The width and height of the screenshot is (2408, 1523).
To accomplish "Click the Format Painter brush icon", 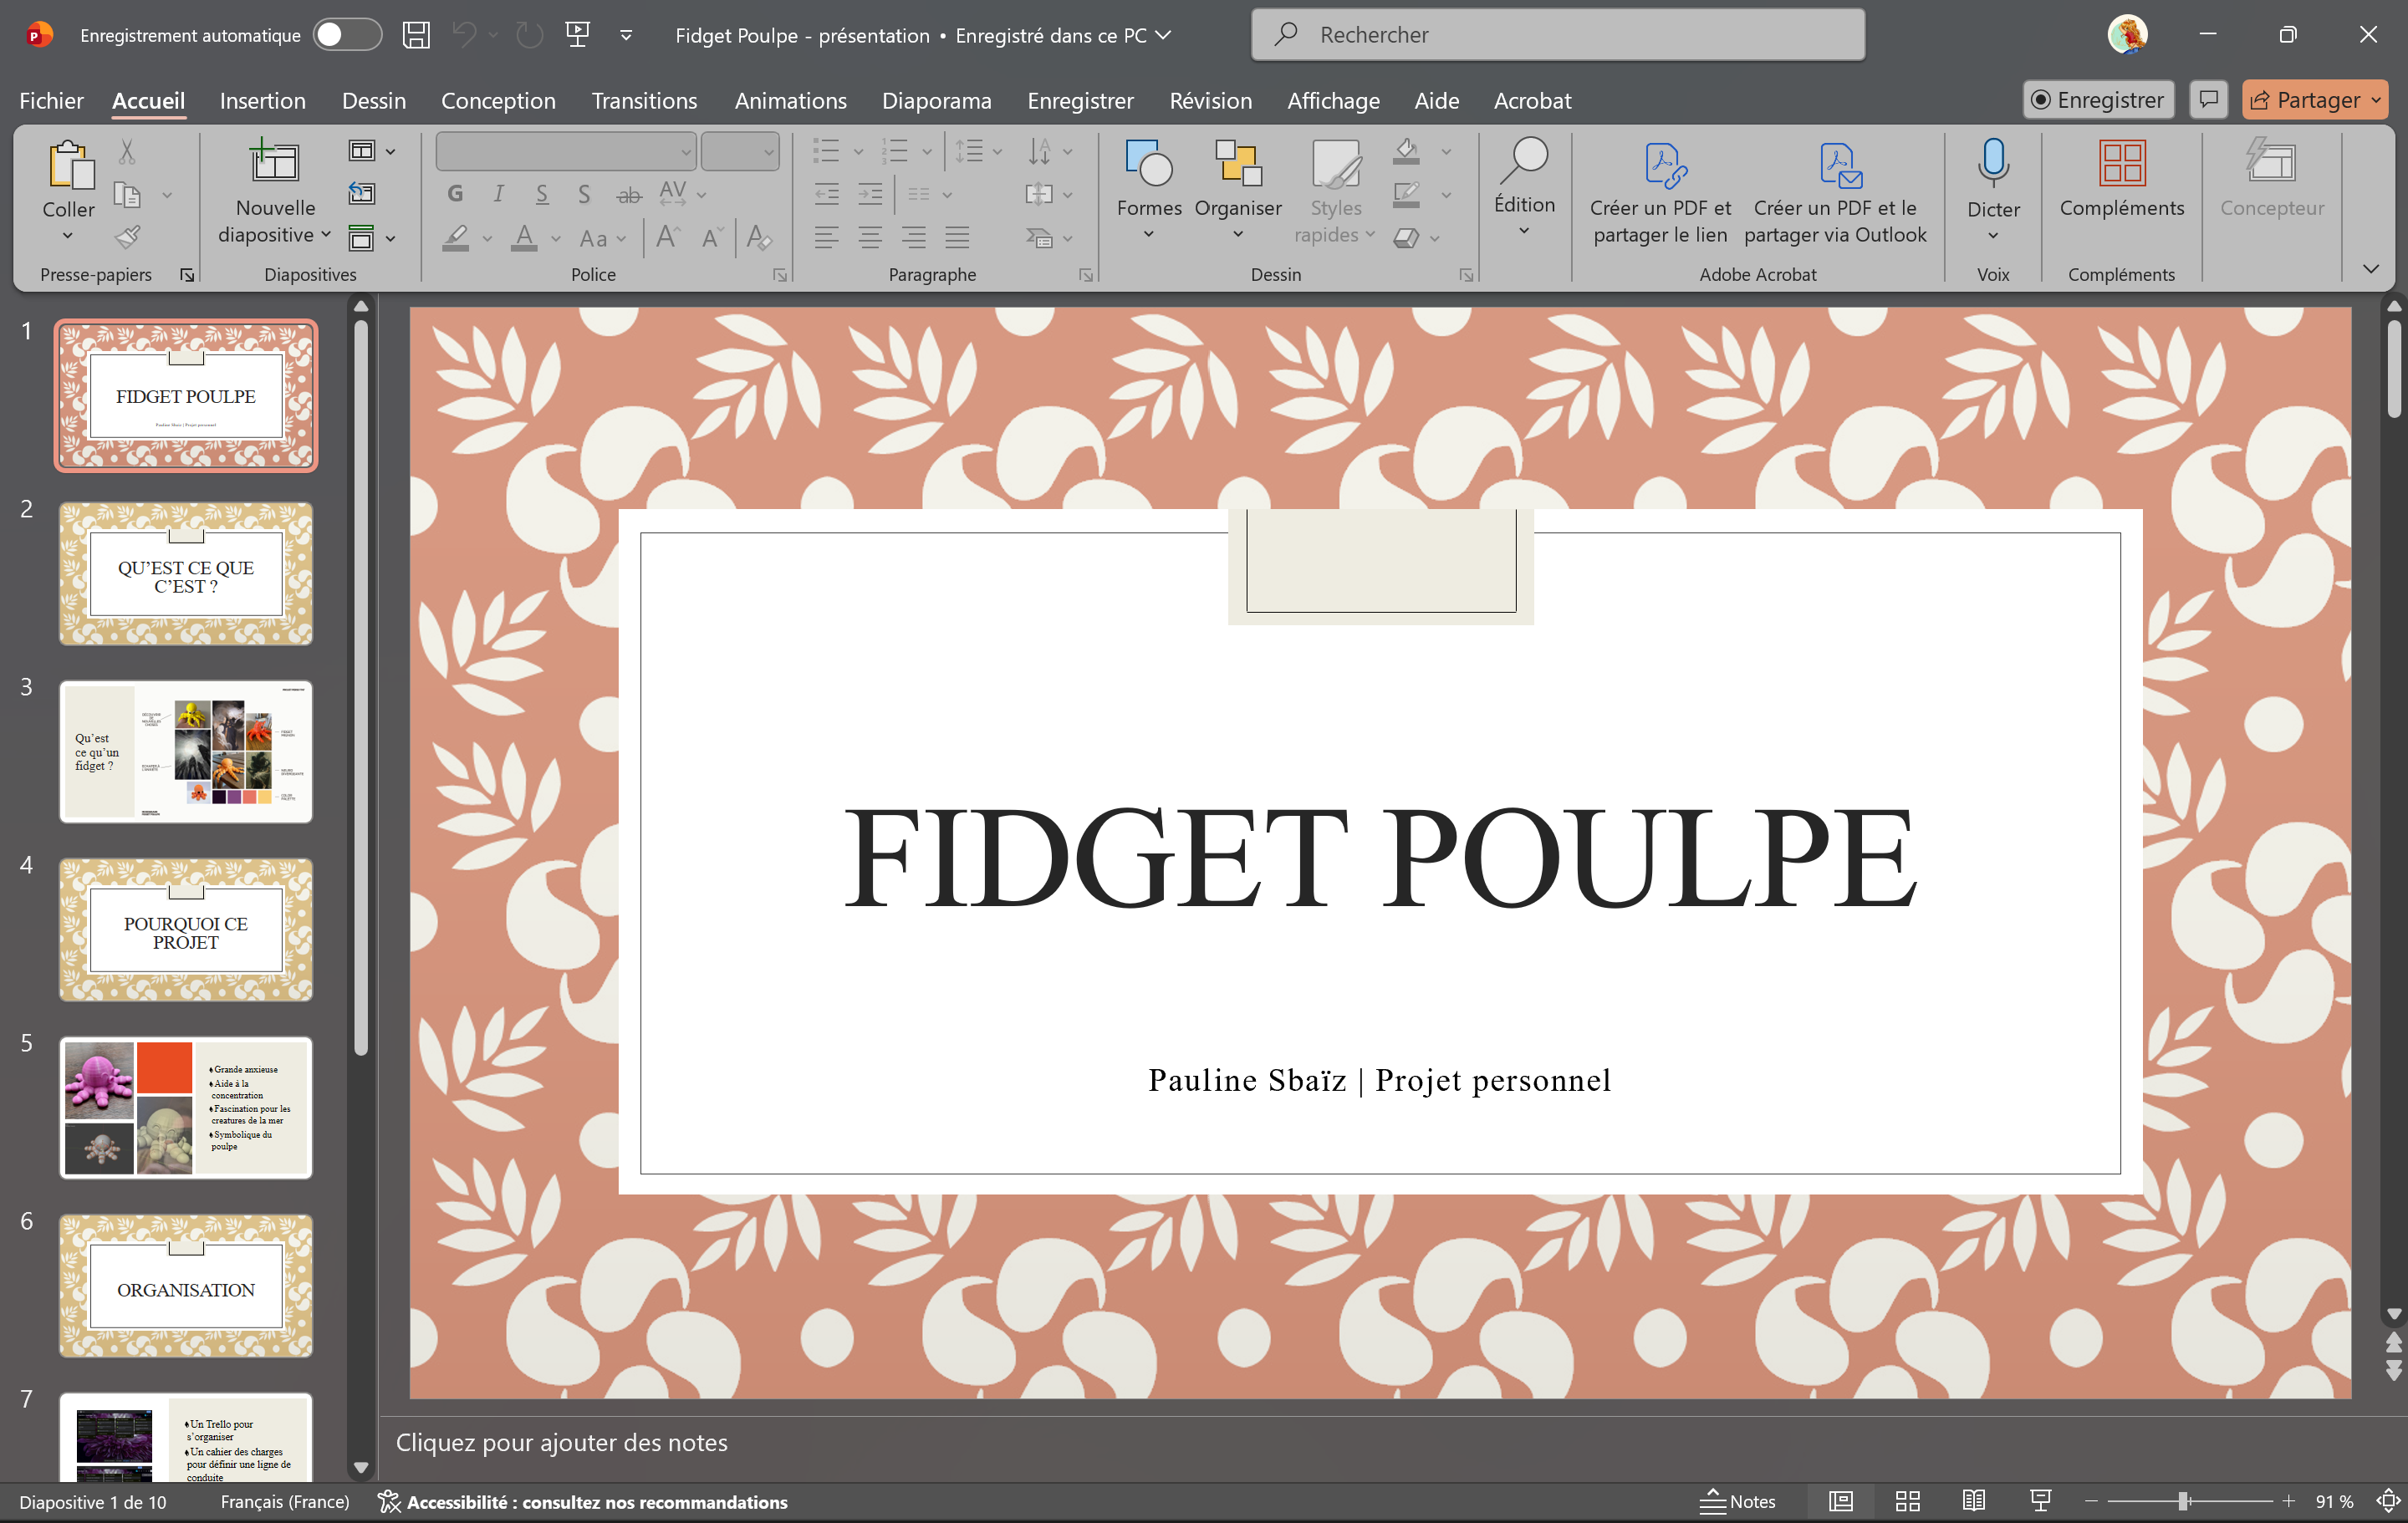I will coord(127,237).
